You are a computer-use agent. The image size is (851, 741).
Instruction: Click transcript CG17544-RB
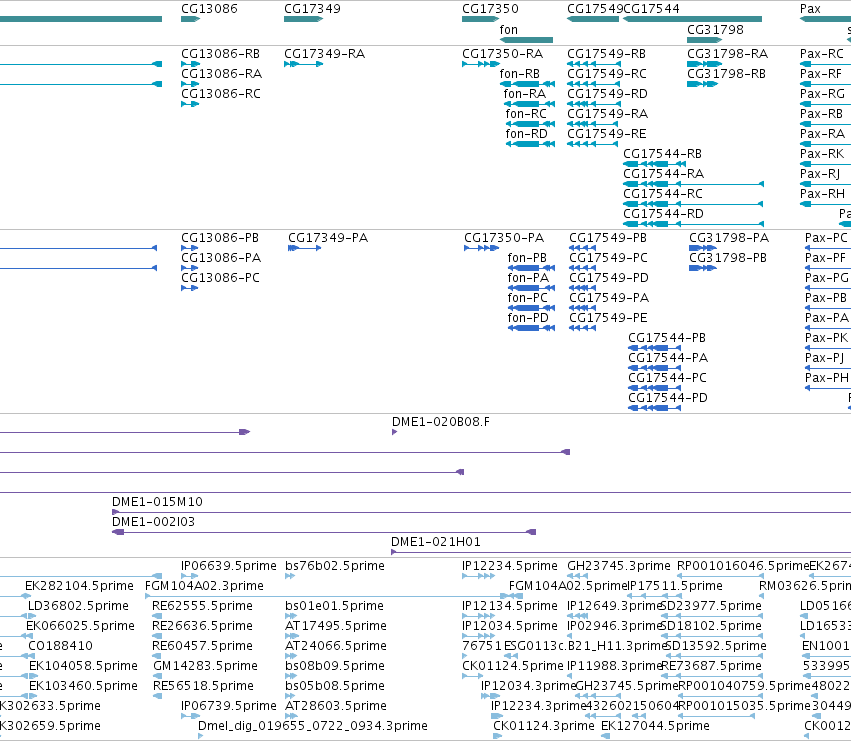[663, 154]
